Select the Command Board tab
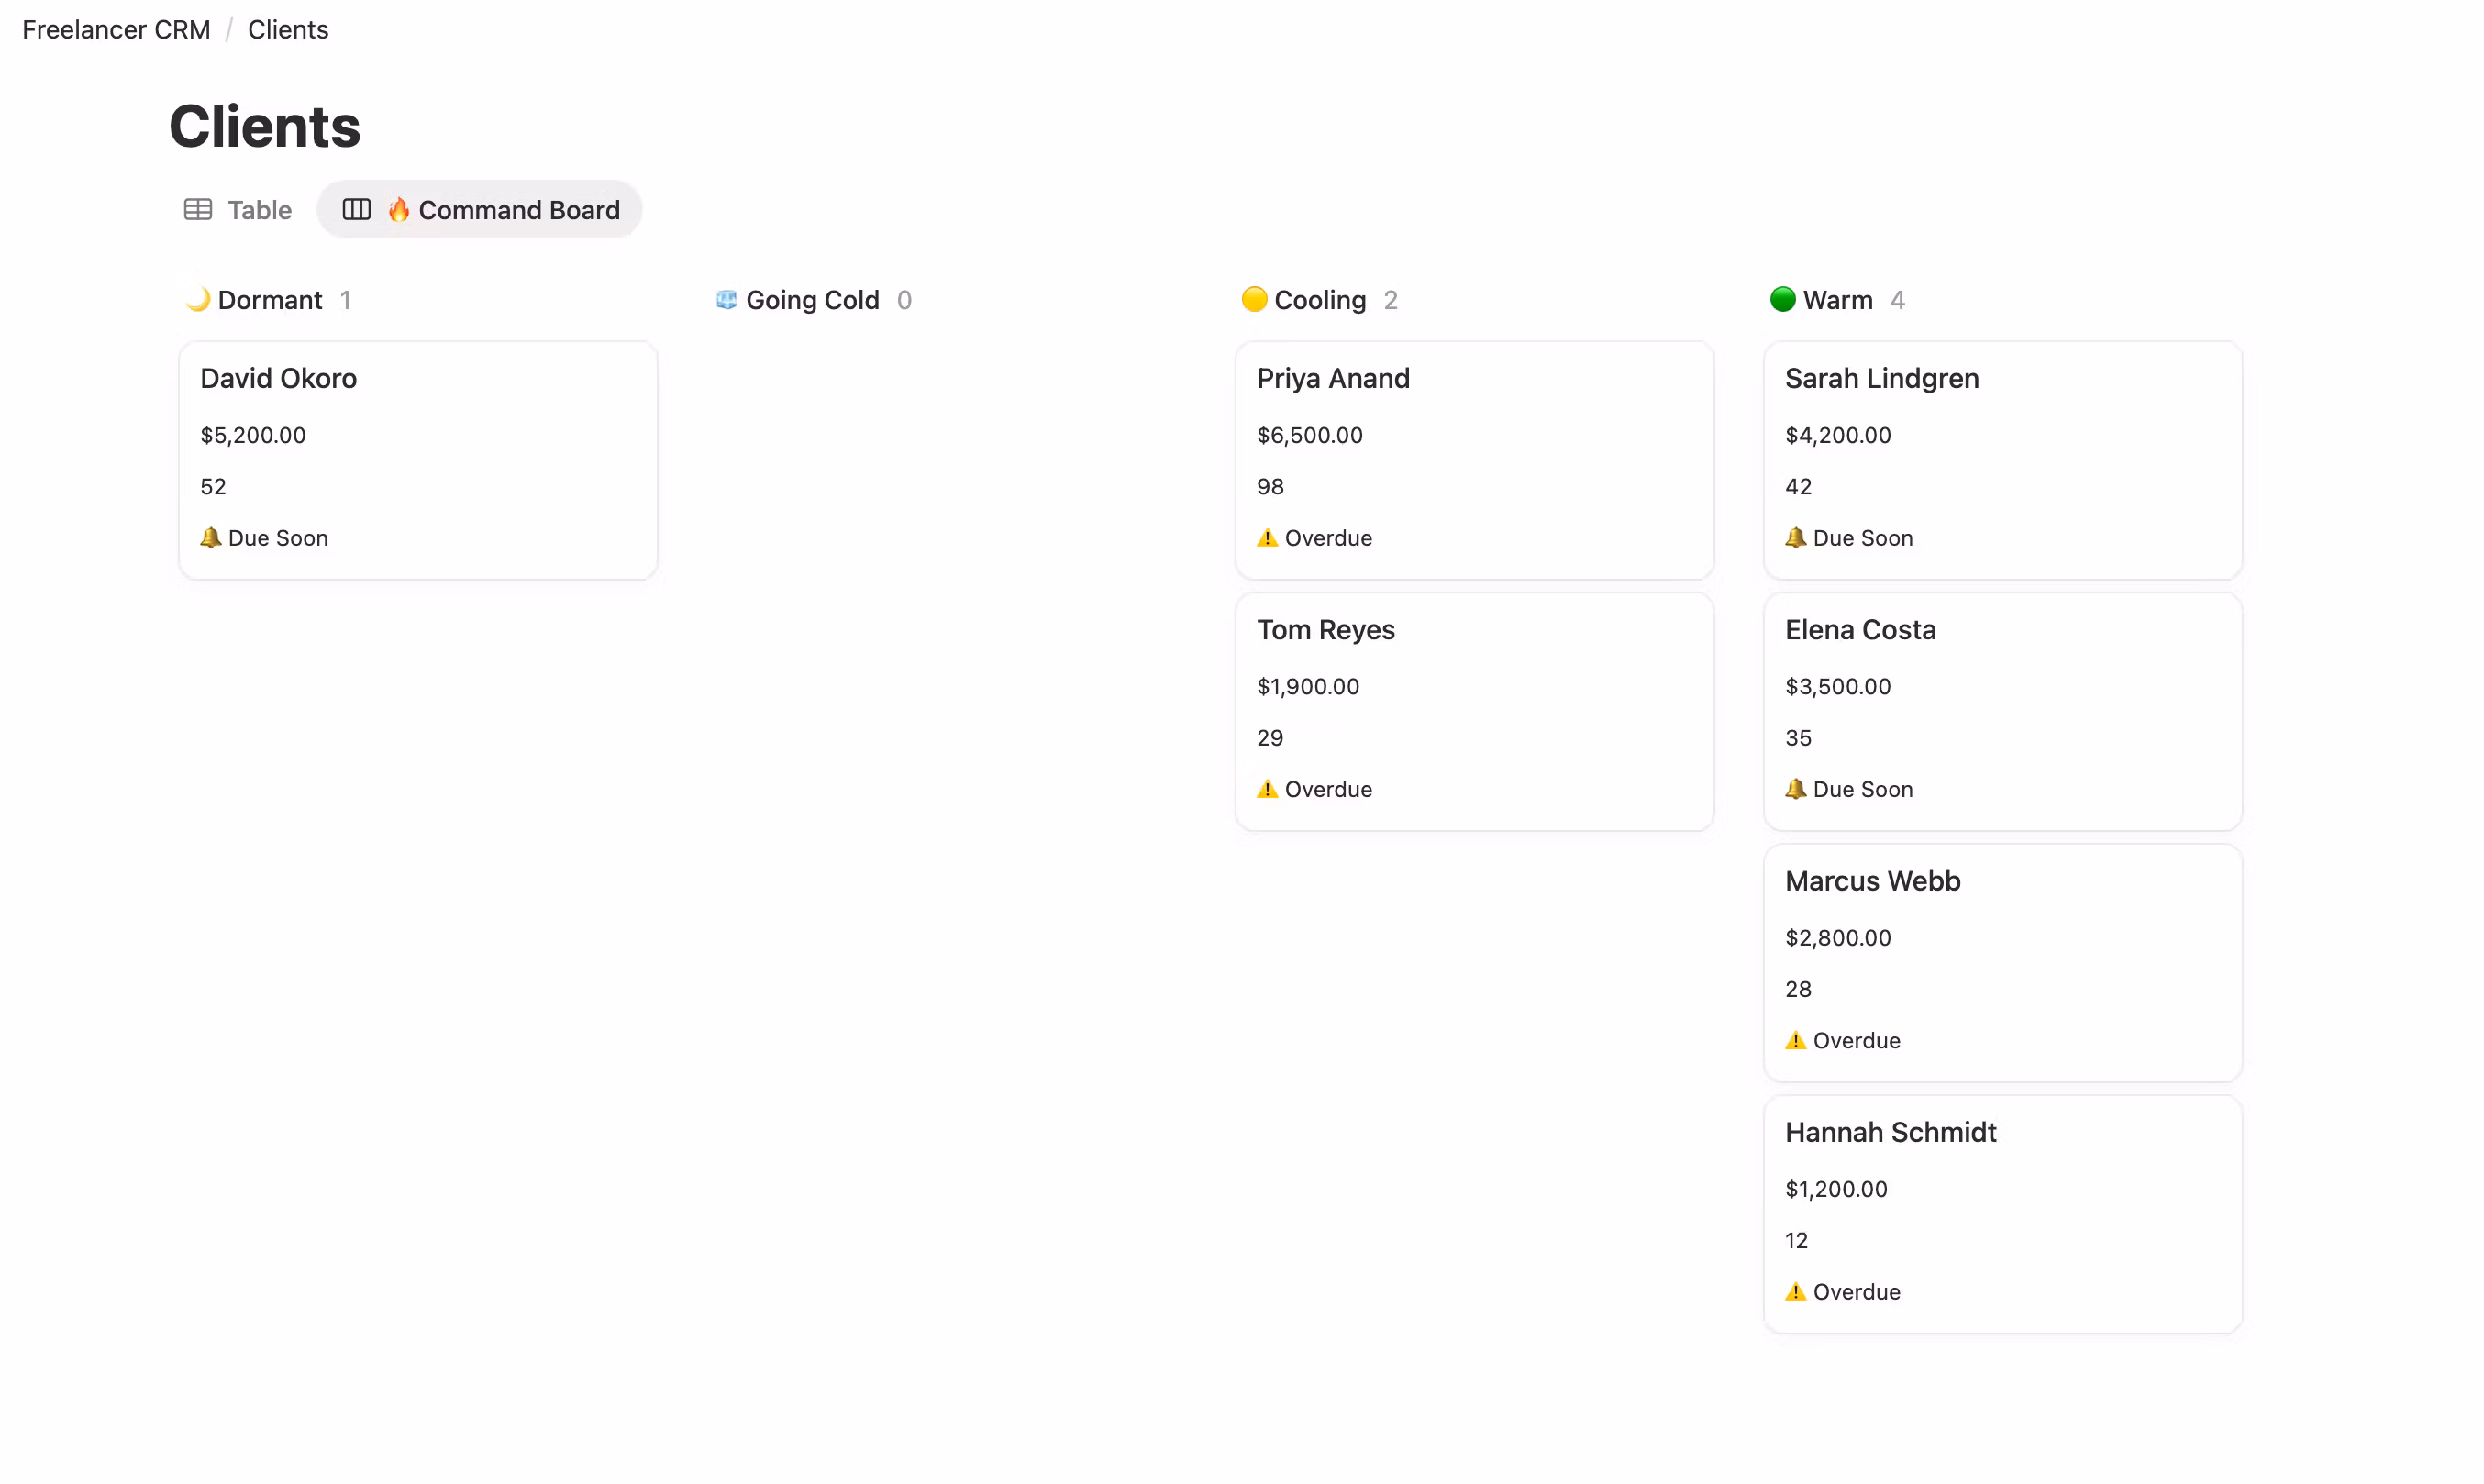The height and width of the screenshot is (1484, 2484). (480, 210)
